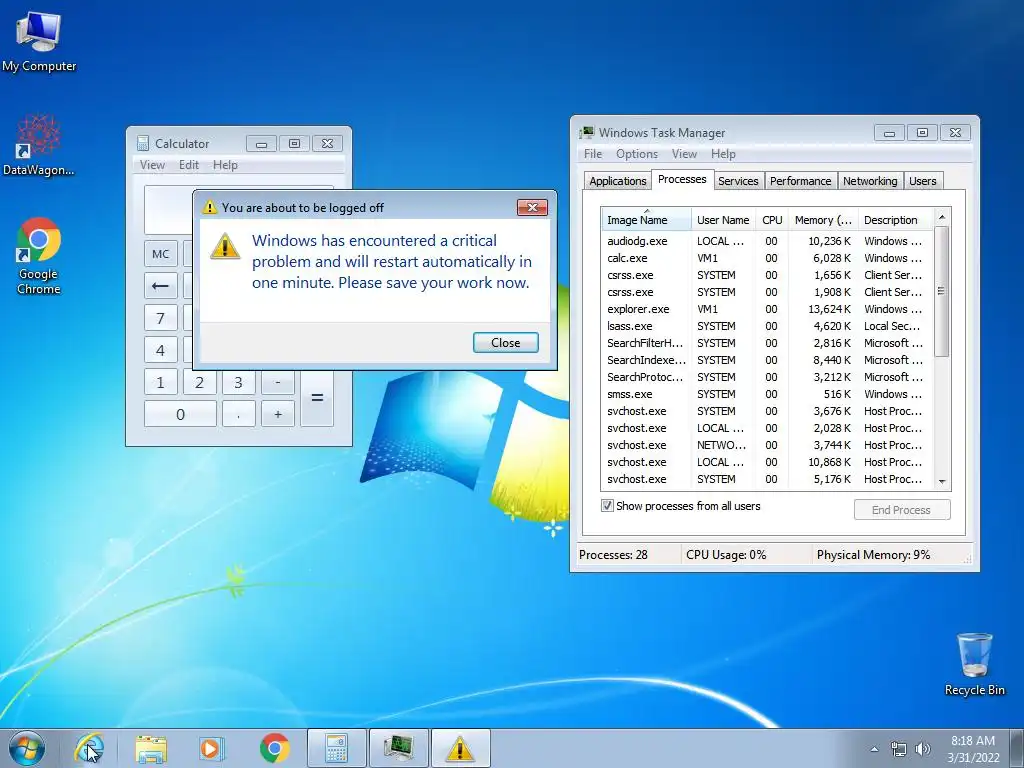This screenshot has width=1024, height=768.
Task: Click calculator digit 3
Action: pyautogui.click(x=238, y=382)
